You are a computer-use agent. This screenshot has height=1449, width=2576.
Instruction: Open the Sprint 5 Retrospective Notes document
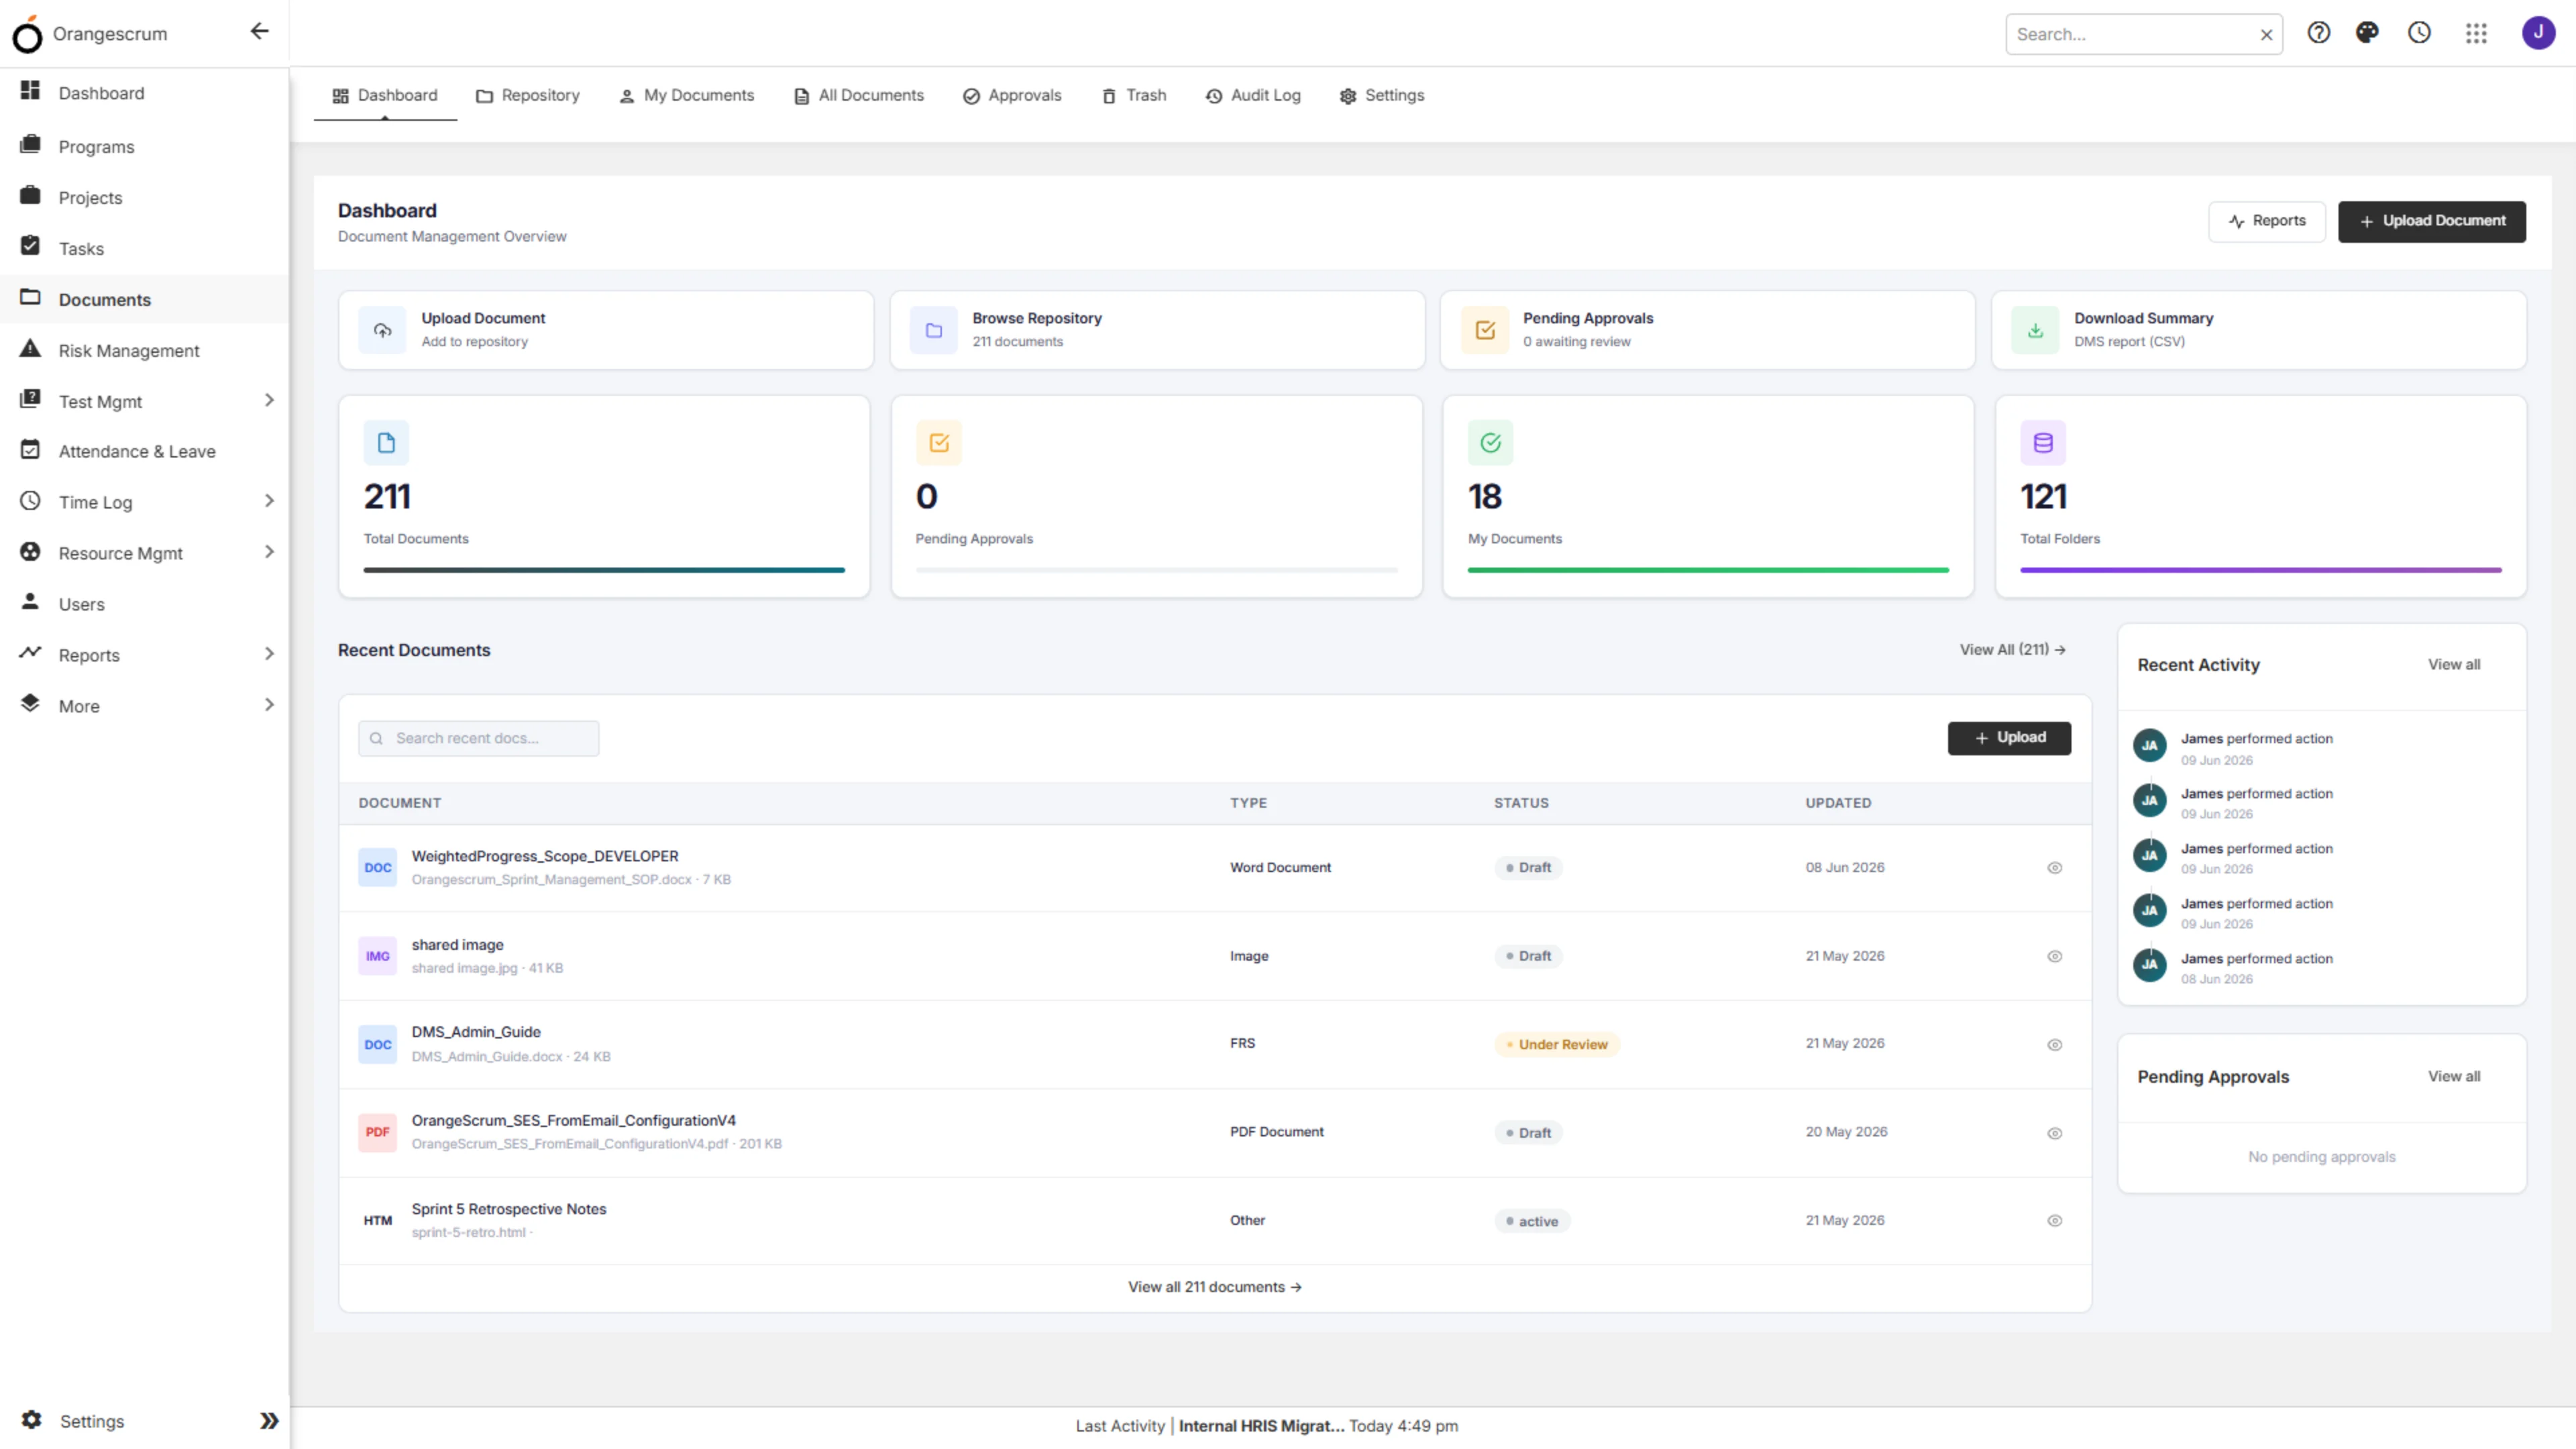pyautogui.click(x=509, y=1209)
